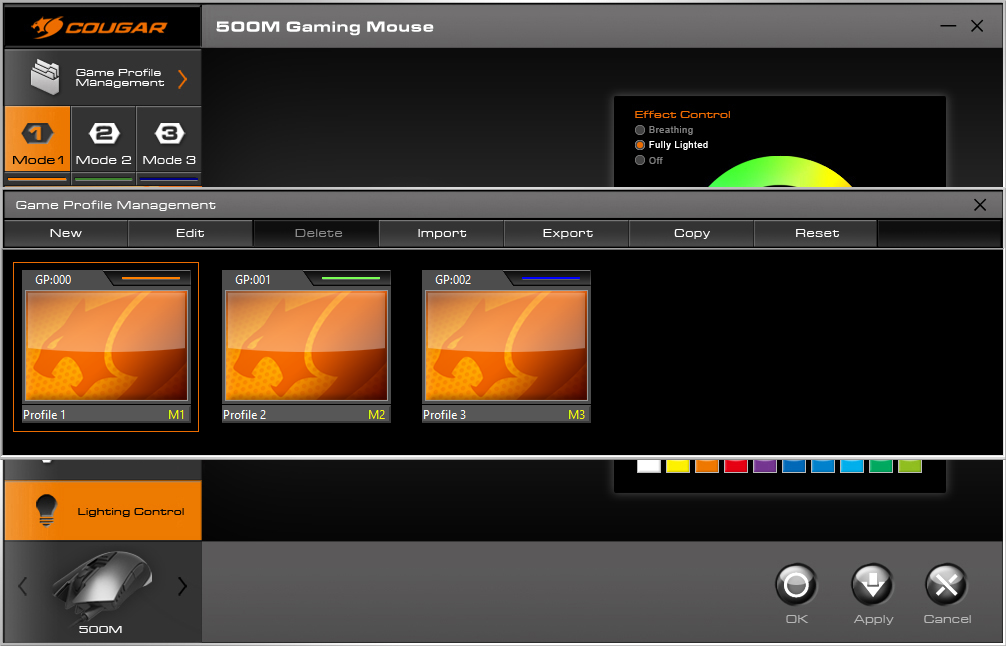Click the 'Profile 3' name text

[445, 415]
